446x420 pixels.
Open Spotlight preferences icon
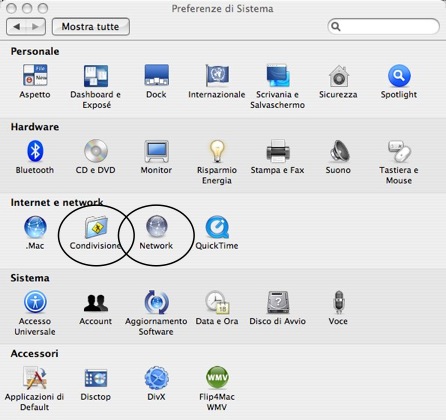point(399,75)
